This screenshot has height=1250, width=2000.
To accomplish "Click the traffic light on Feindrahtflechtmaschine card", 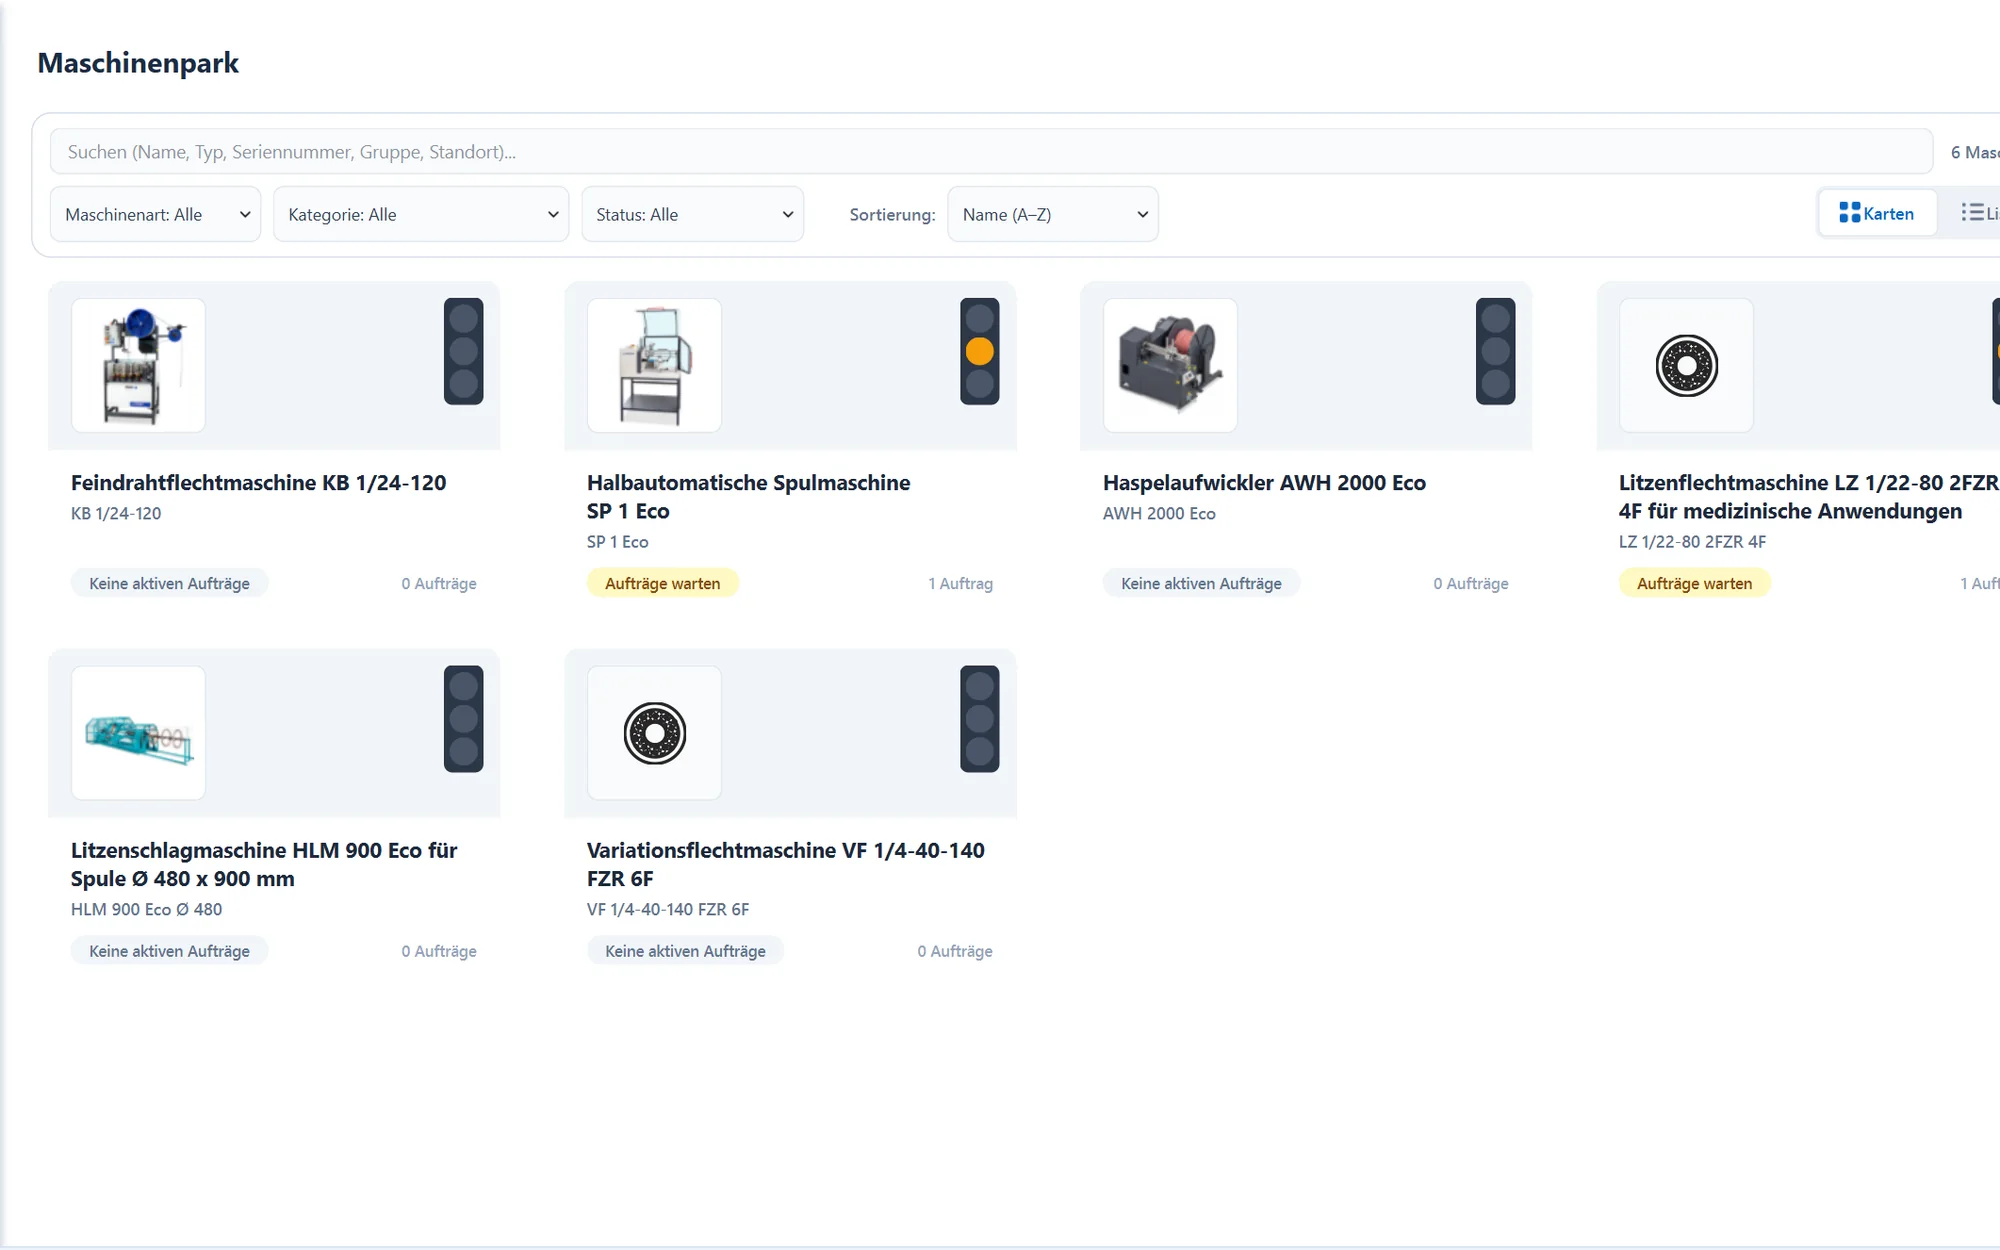I will tap(463, 351).
